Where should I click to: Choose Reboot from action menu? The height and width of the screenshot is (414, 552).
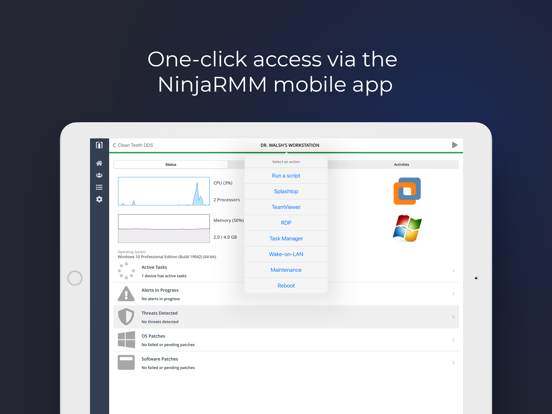pos(286,286)
